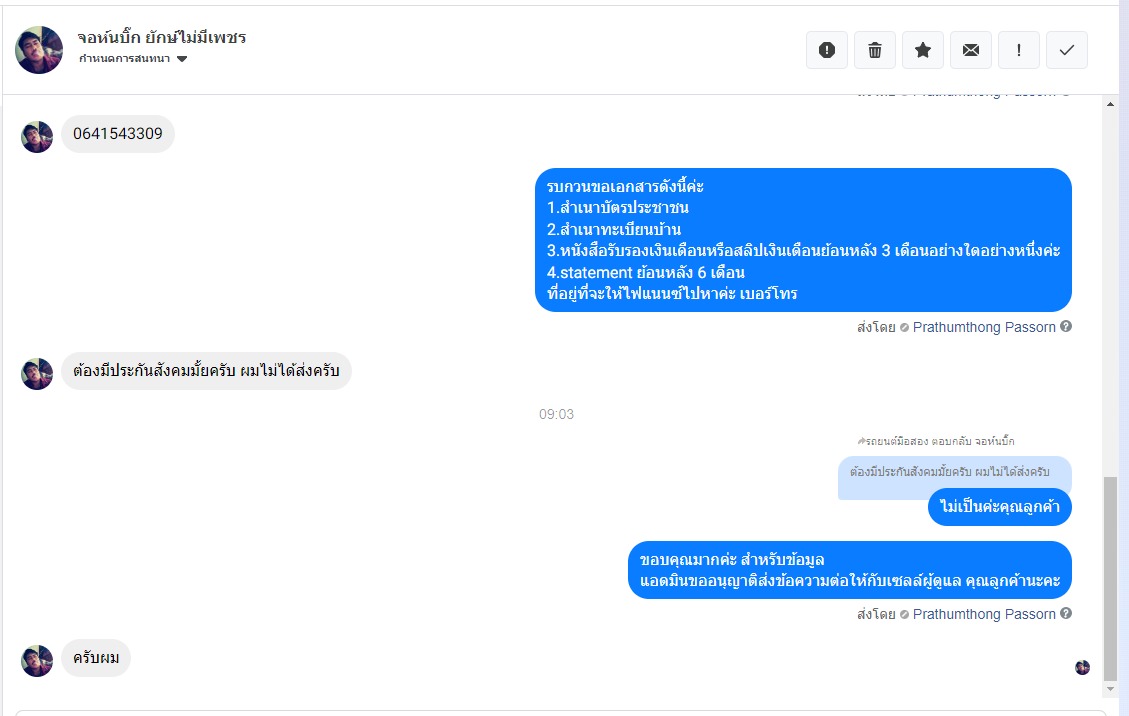The image size is (1129, 716).
Task: Open the contact name จอห์นบิ๊ก ยักษ์ไม่มีเพชร
Action: (162, 37)
